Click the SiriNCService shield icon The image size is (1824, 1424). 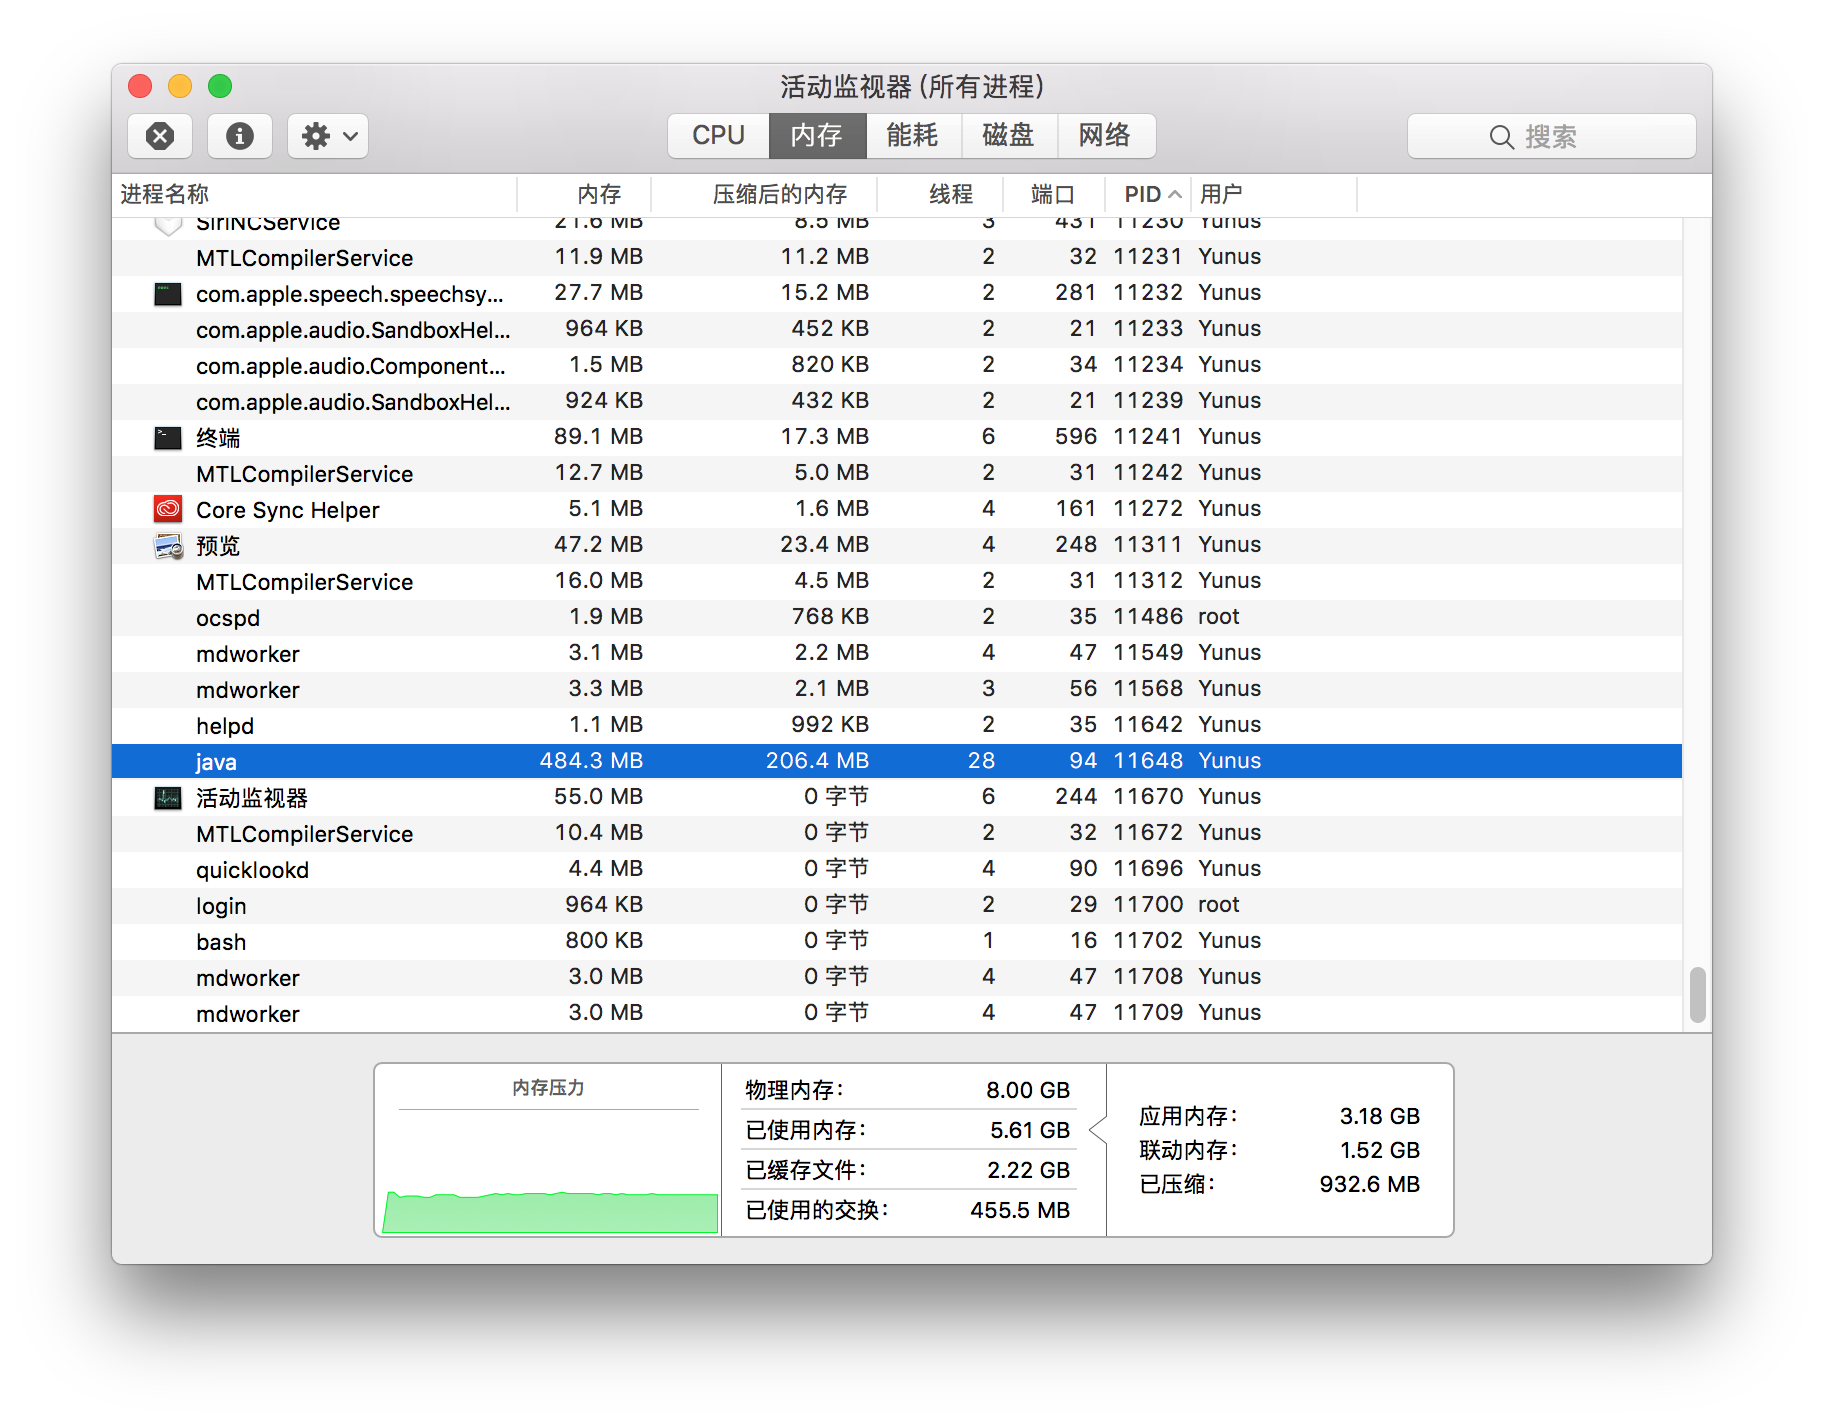pos(168,225)
